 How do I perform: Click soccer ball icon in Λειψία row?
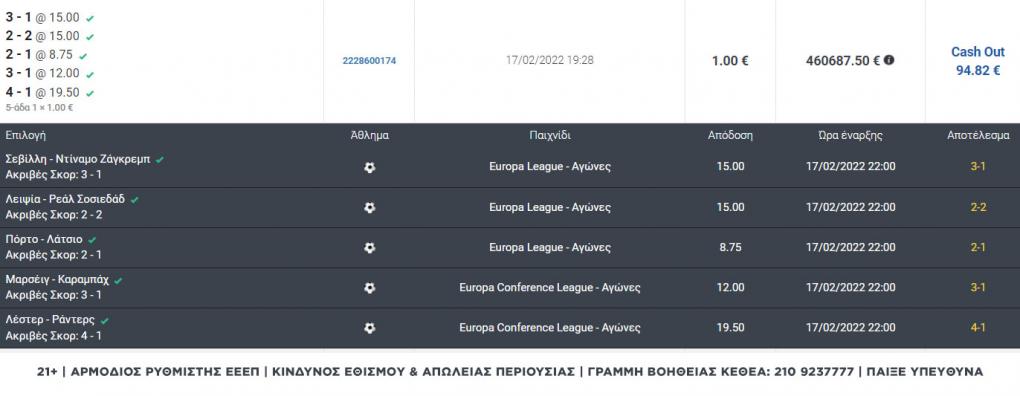tap(369, 207)
